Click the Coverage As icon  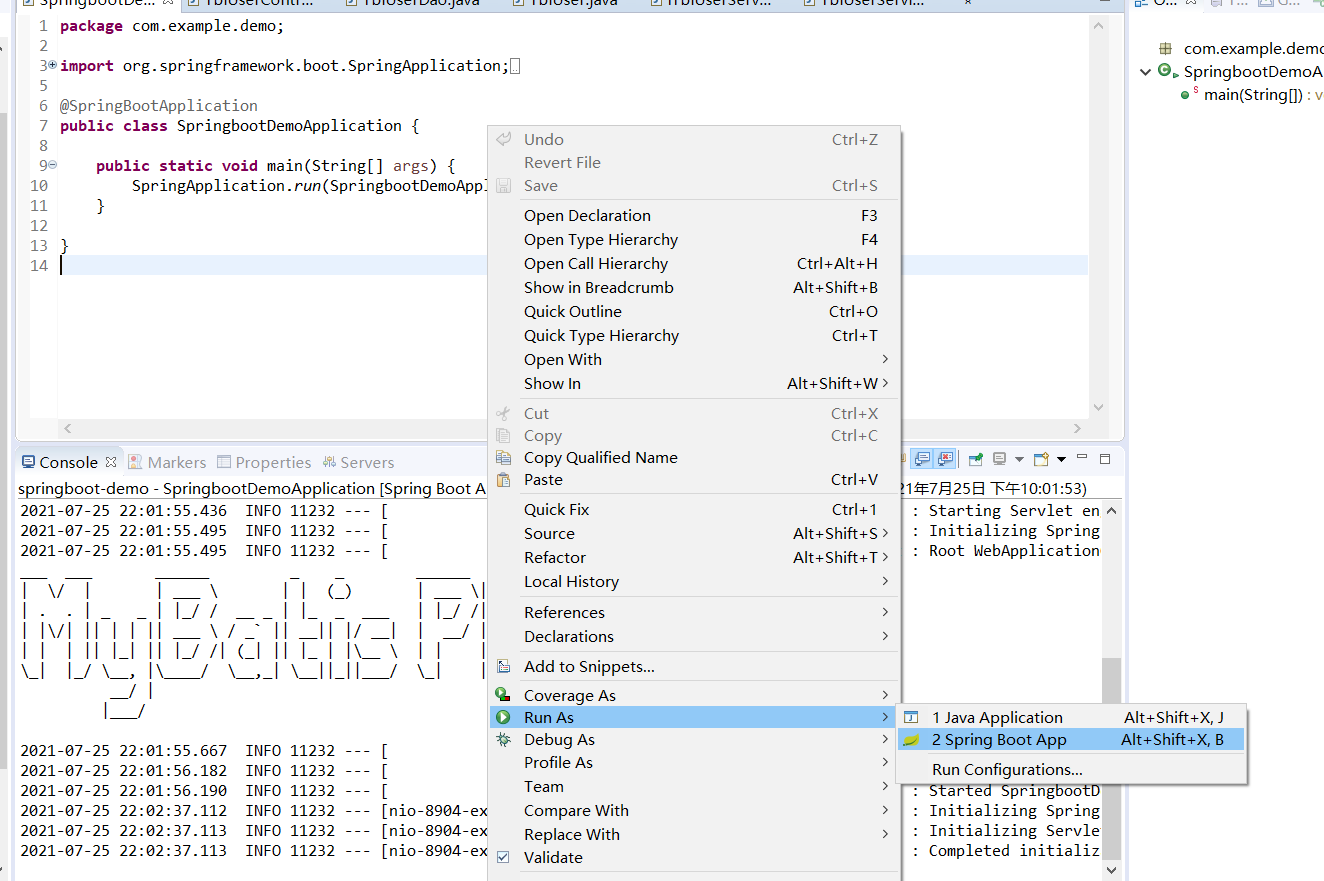pyautogui.click(x=504, y=695)
